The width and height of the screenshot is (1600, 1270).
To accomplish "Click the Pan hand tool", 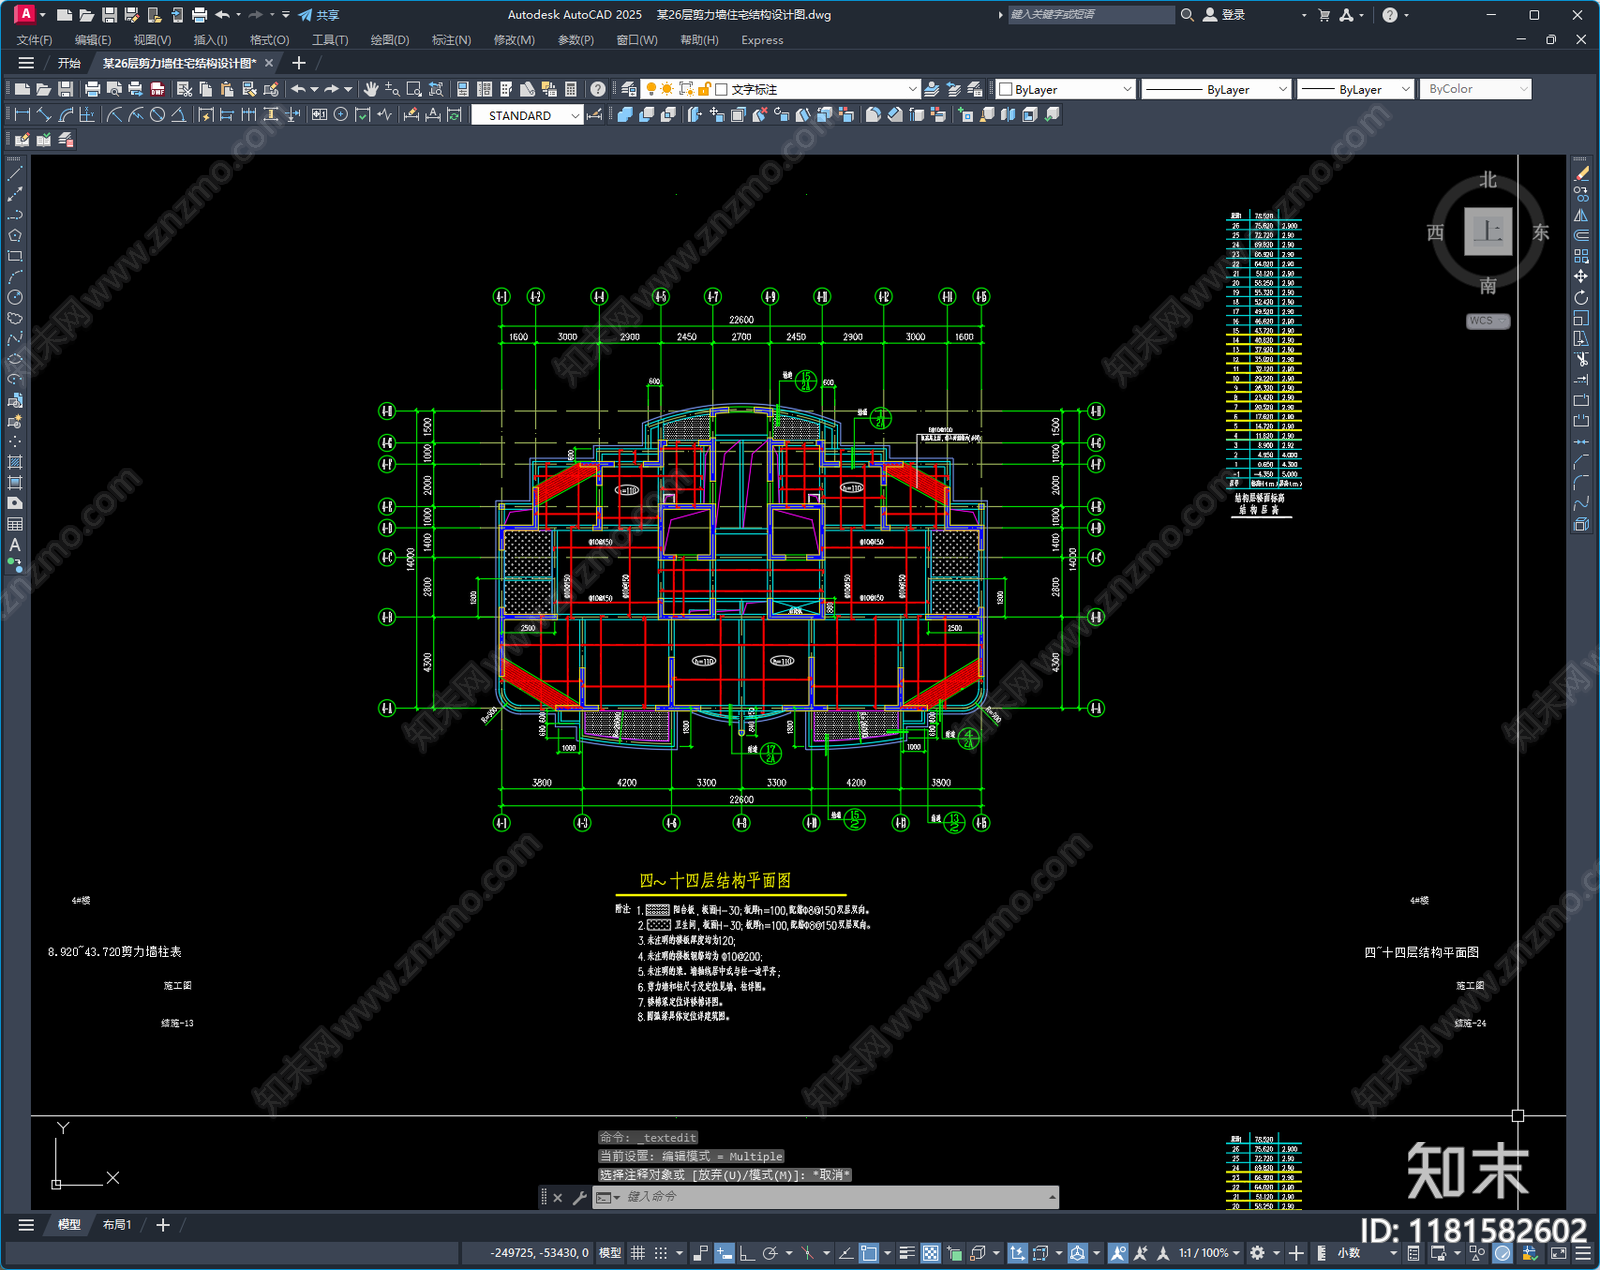I will (371, 89).
